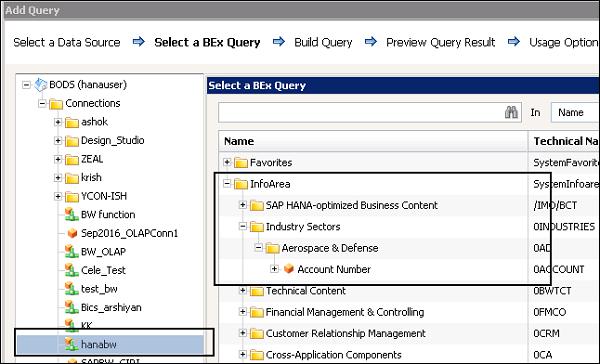Select the hanabw connection icon
This screenshot has height=364, width=600.
(71, 344)
